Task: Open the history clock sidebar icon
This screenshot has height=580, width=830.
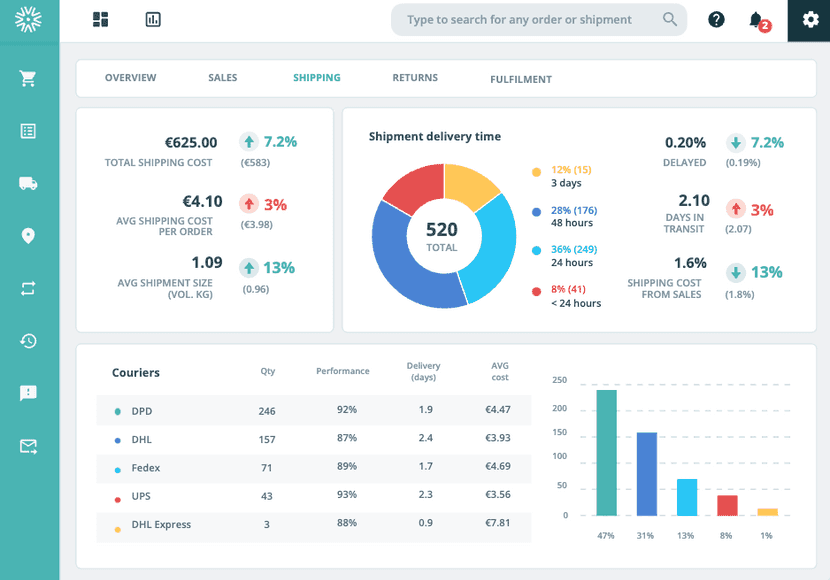Action: tap(28, 341)
